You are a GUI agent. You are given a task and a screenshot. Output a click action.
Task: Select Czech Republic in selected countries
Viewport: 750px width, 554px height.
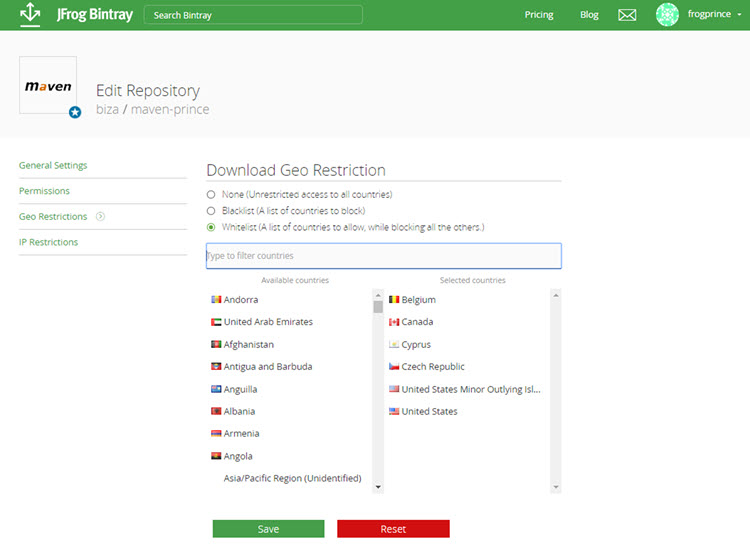[433, 367]
